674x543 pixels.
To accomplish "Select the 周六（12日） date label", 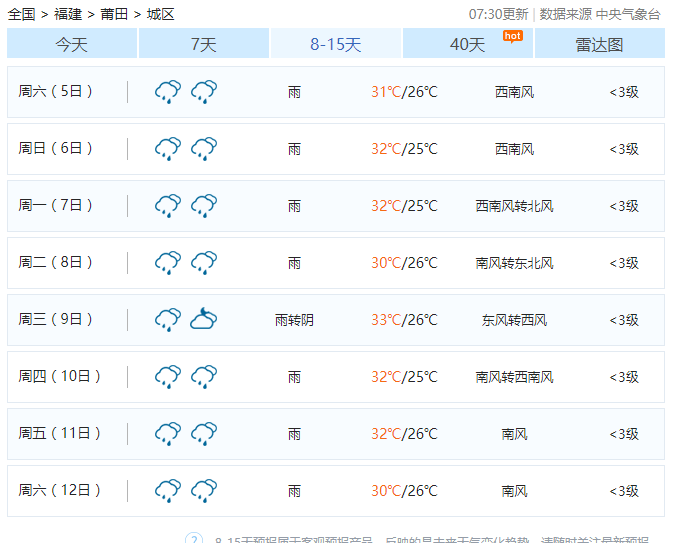I will pos(59,490).
